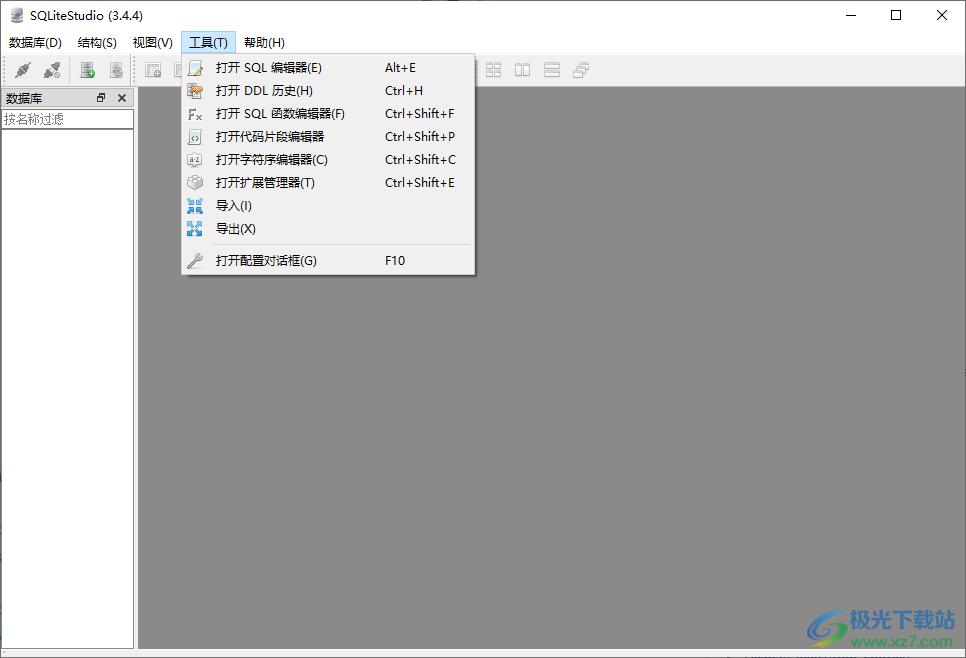Close the 数据库 side panel

pos(121,97)
